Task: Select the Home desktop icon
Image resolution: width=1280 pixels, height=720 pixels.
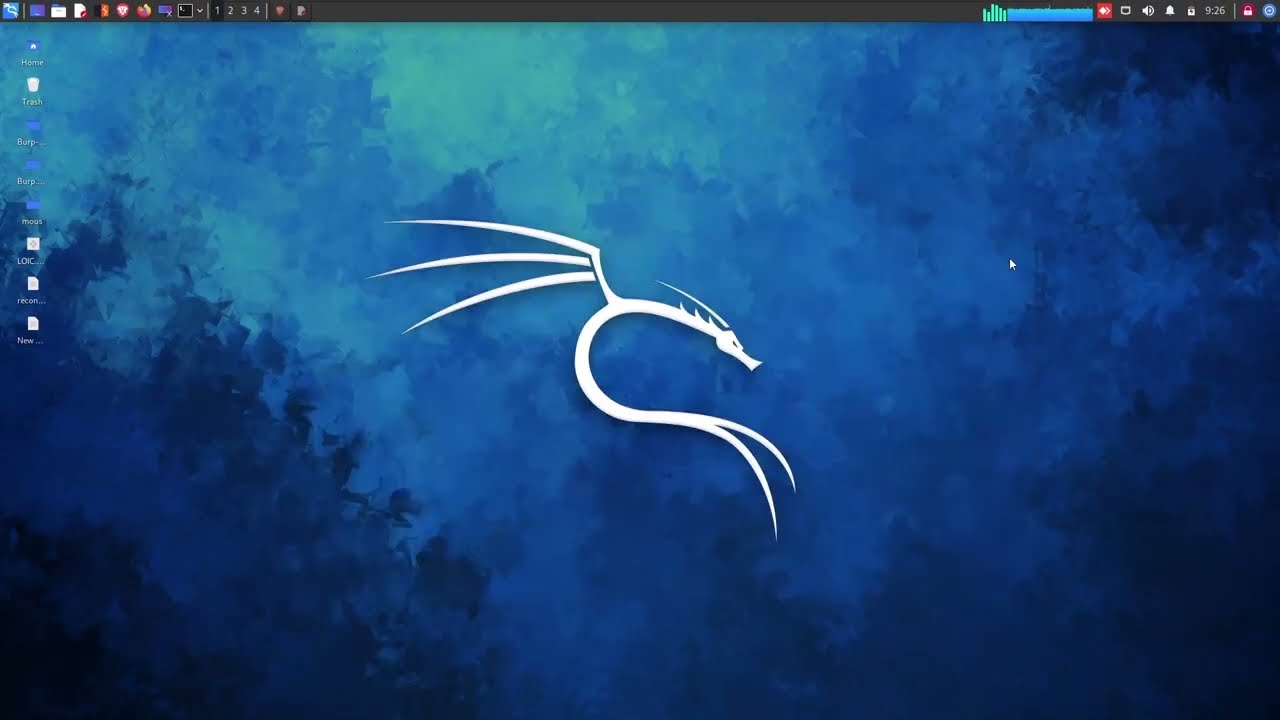Action: [x=32, y=53]
